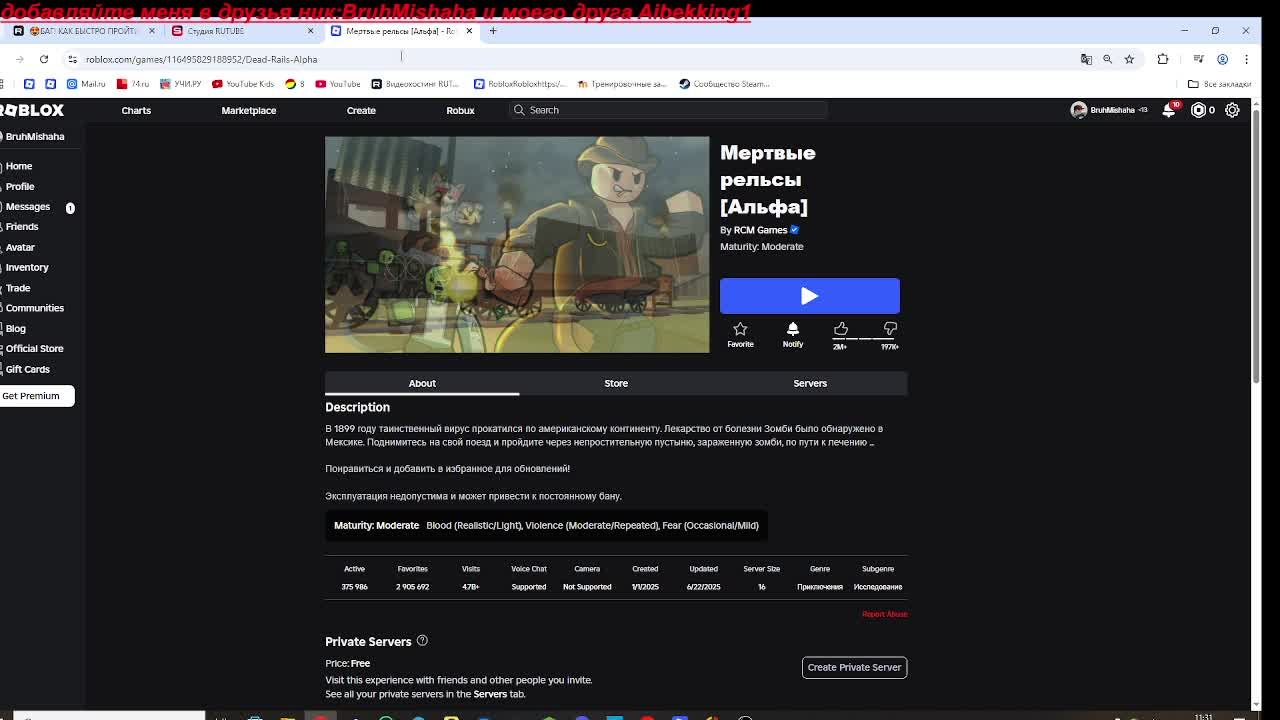Open the Chrome profile icon

(x=1222, y=59)
